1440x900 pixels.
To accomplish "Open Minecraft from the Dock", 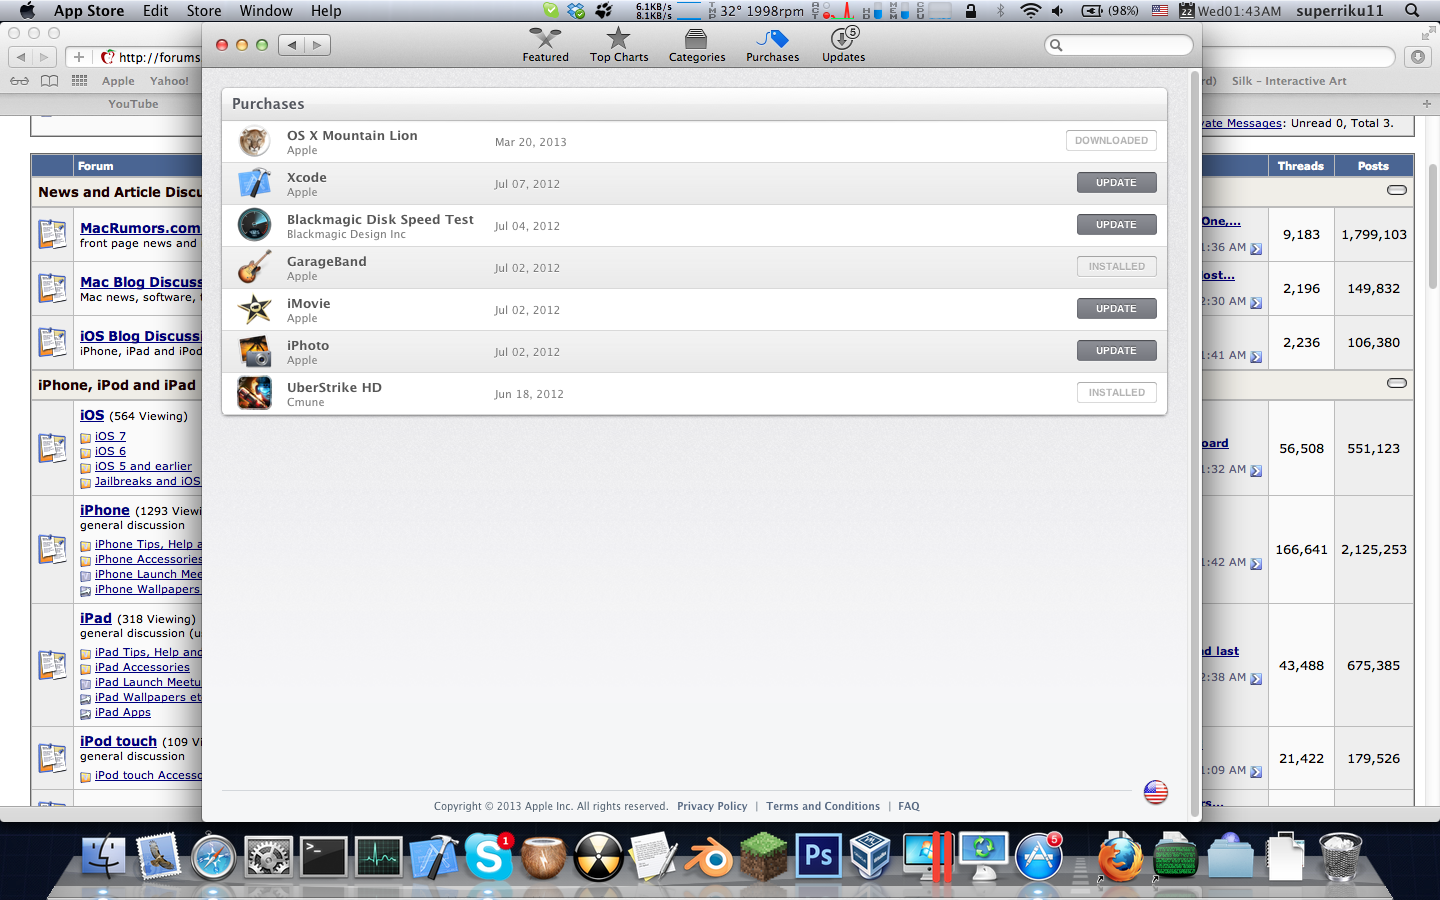I will [764, 857].
